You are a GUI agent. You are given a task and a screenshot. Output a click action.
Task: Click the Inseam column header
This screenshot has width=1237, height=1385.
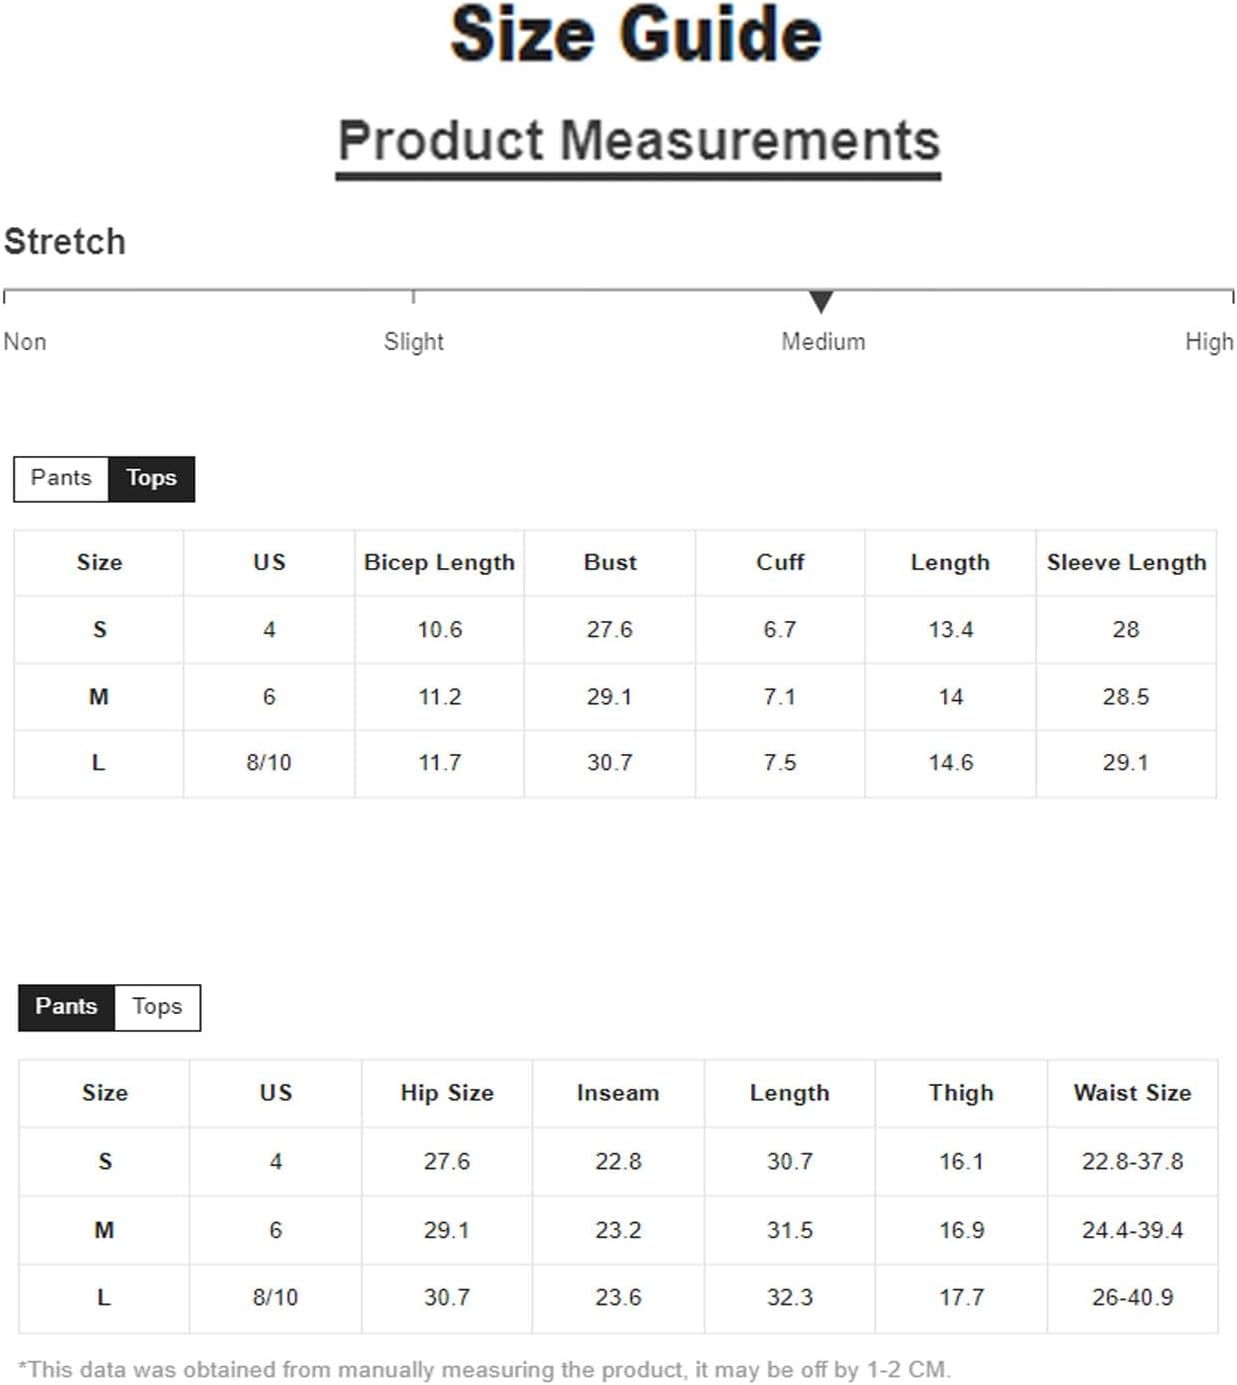point(618,1093)
